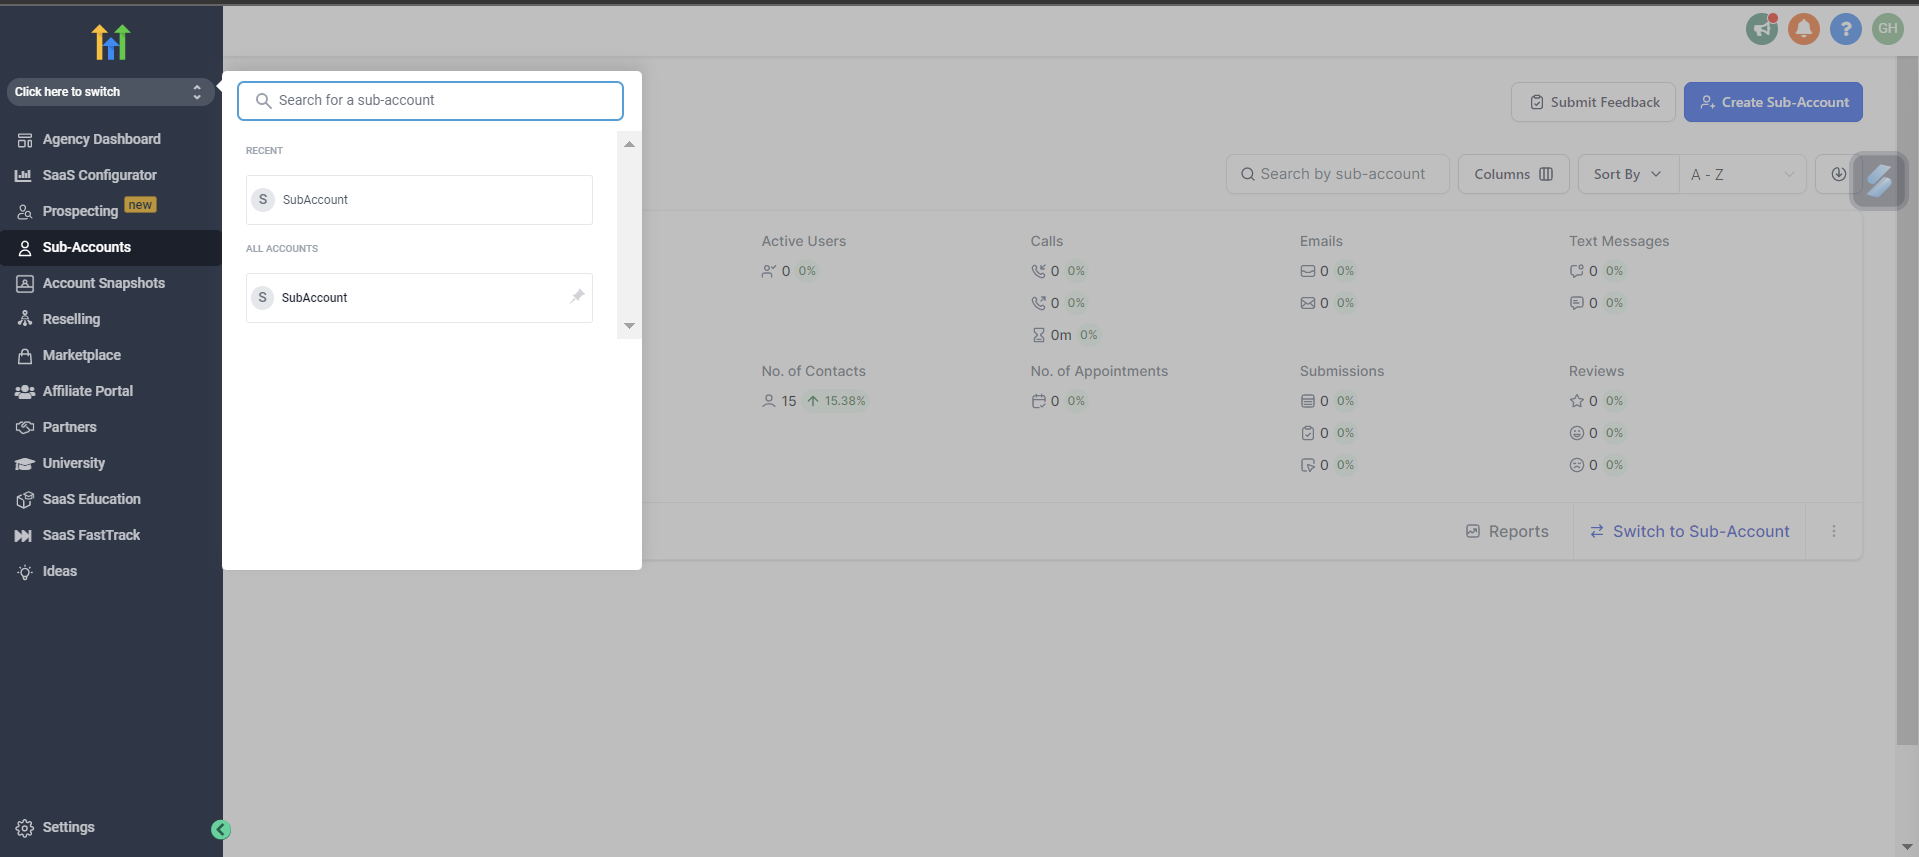
Task: Click the HighLevel arrows logo
Action: click(x=111, y=42)
